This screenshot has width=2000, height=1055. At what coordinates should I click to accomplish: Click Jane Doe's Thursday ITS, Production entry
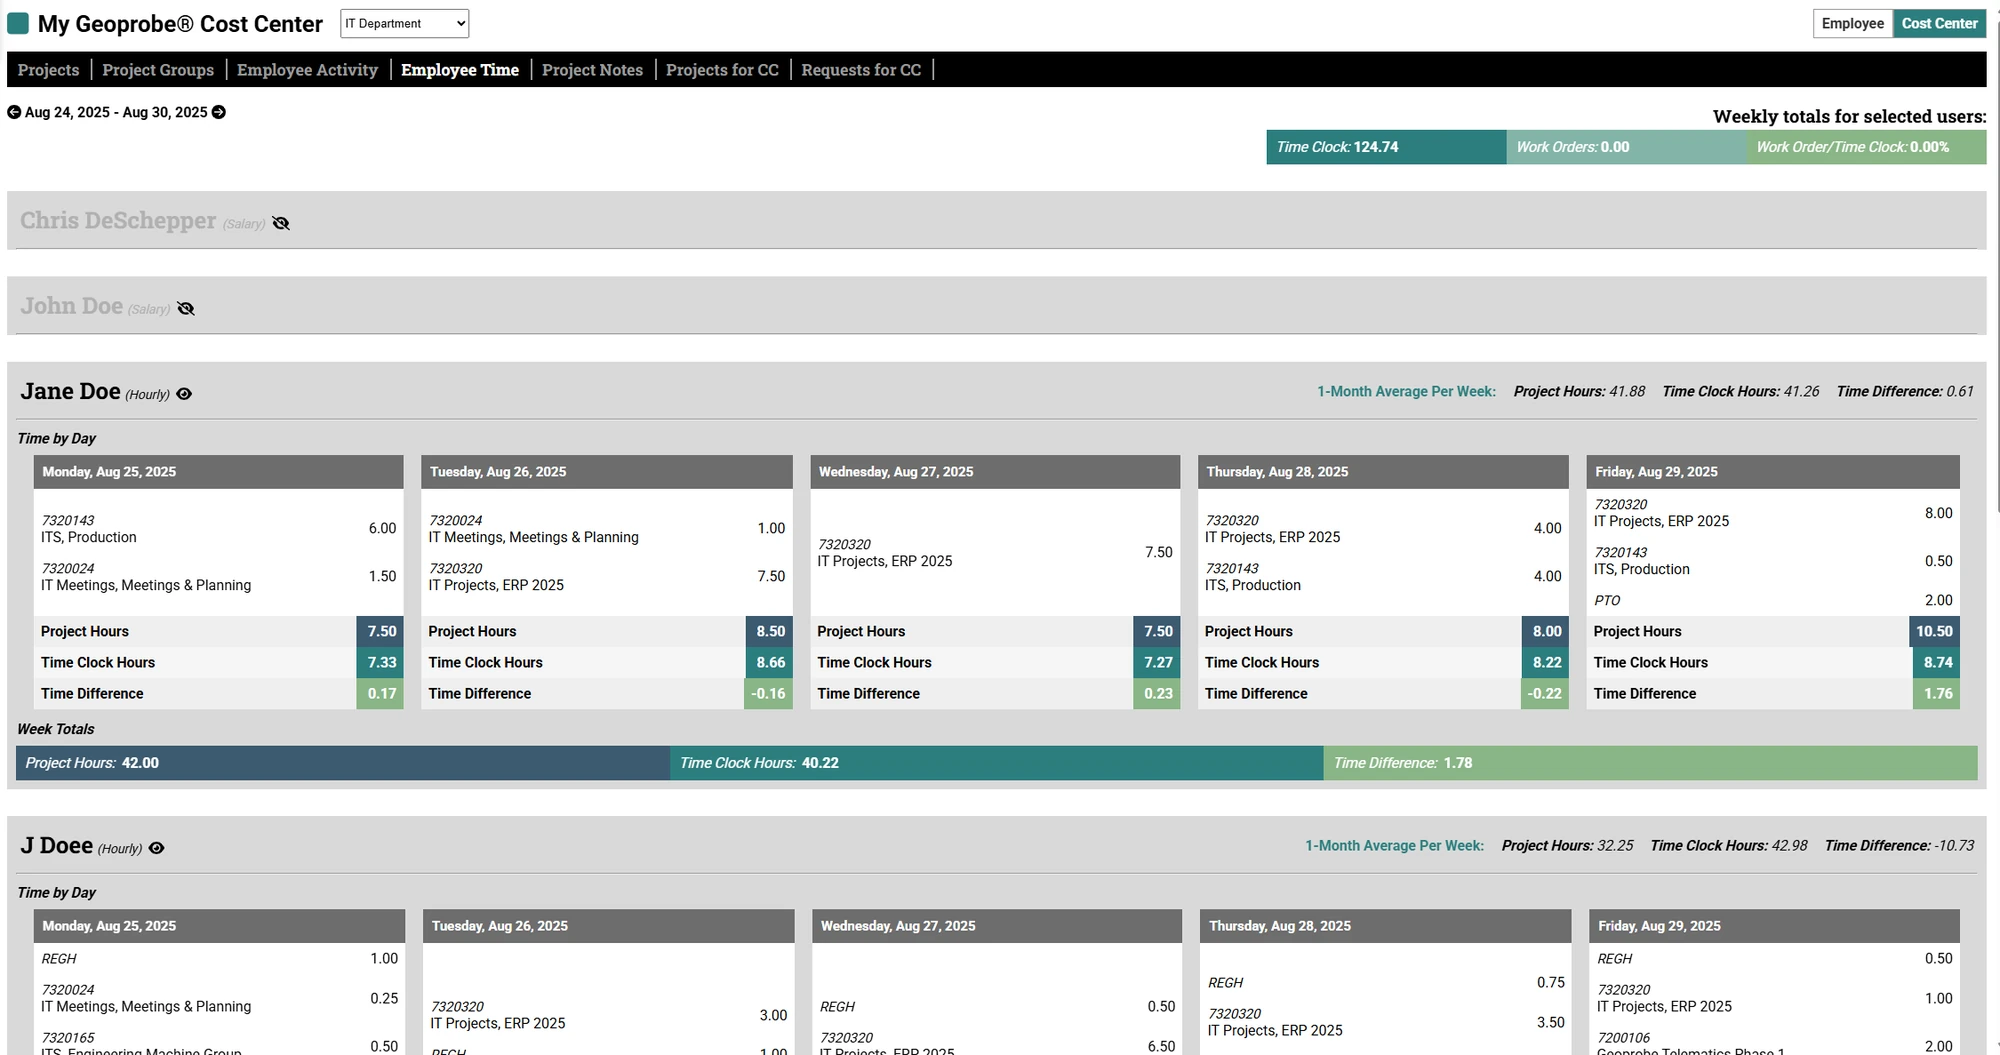[x=1383, y=577]
